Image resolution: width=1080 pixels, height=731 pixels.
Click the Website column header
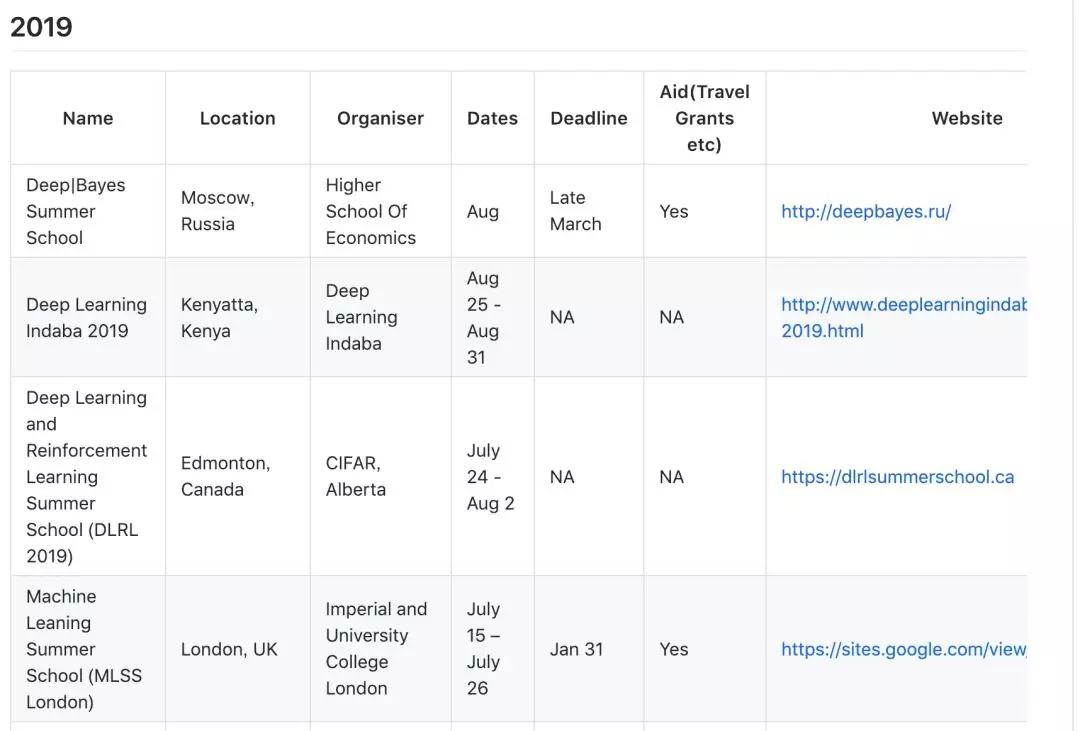click(x=966, y=118)
